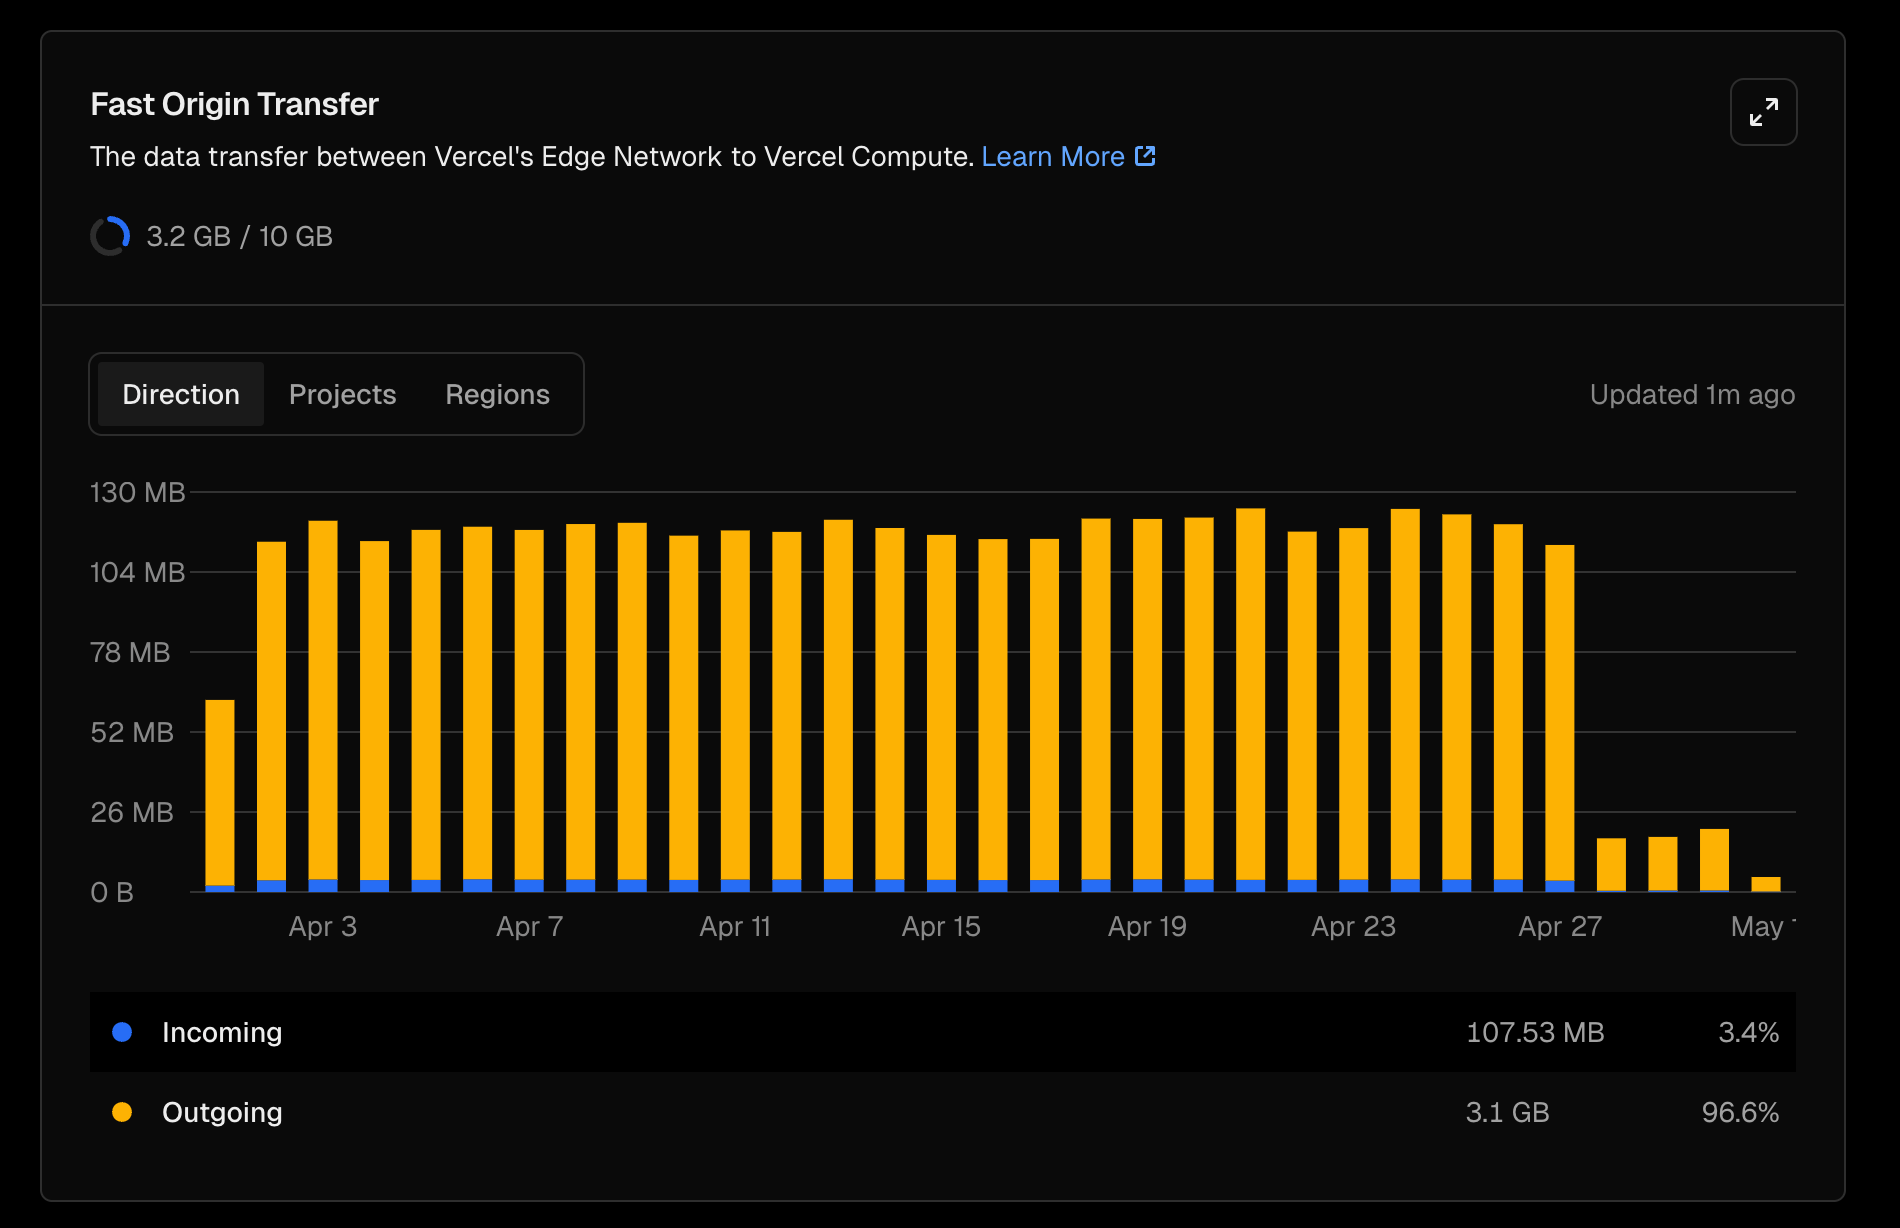Expand the Fast Origin Transfer chart fullscreen
The height and width of the screenshot is (1228, 1900).
pyautogui.click(x=1763, y=112)
